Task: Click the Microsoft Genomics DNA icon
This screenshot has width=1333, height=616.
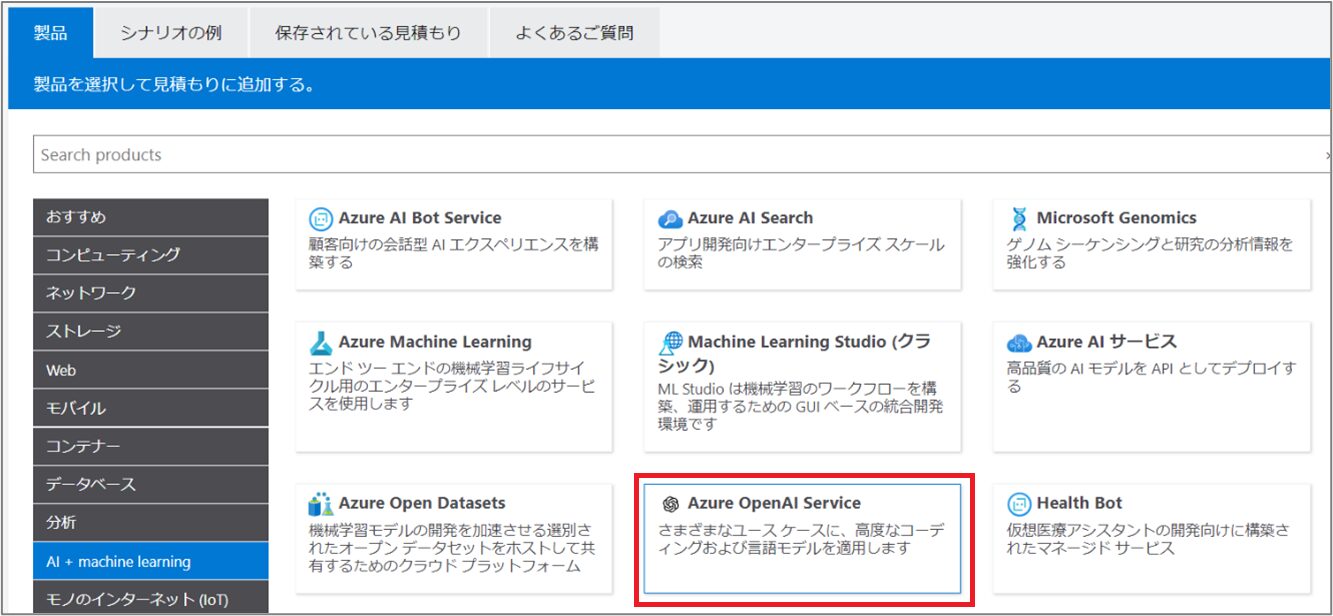Action: (1019, 219)
